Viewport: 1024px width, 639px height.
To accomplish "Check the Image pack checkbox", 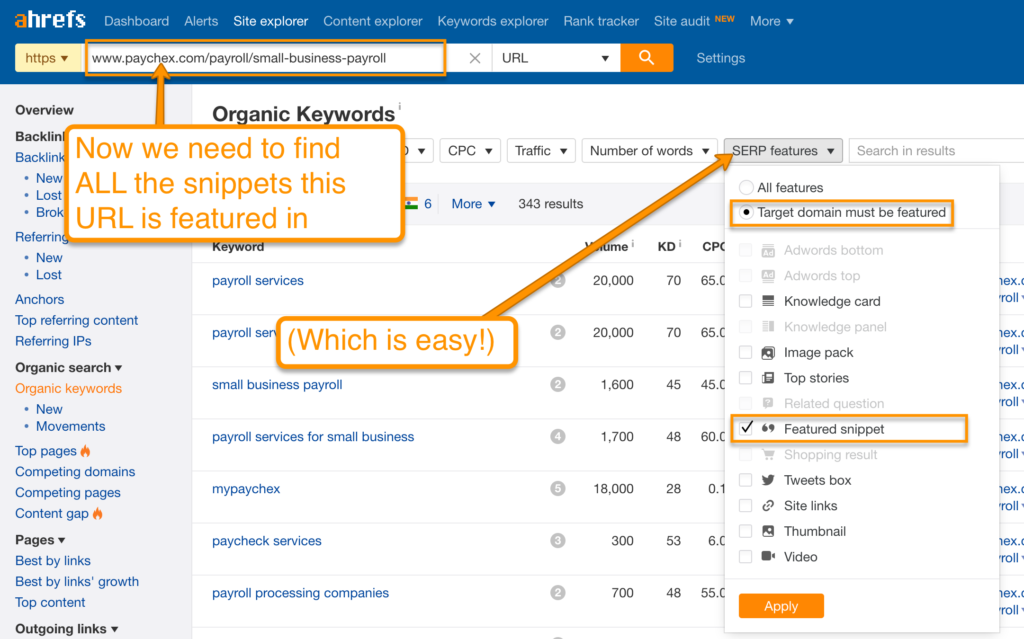I will click(745, 353).
